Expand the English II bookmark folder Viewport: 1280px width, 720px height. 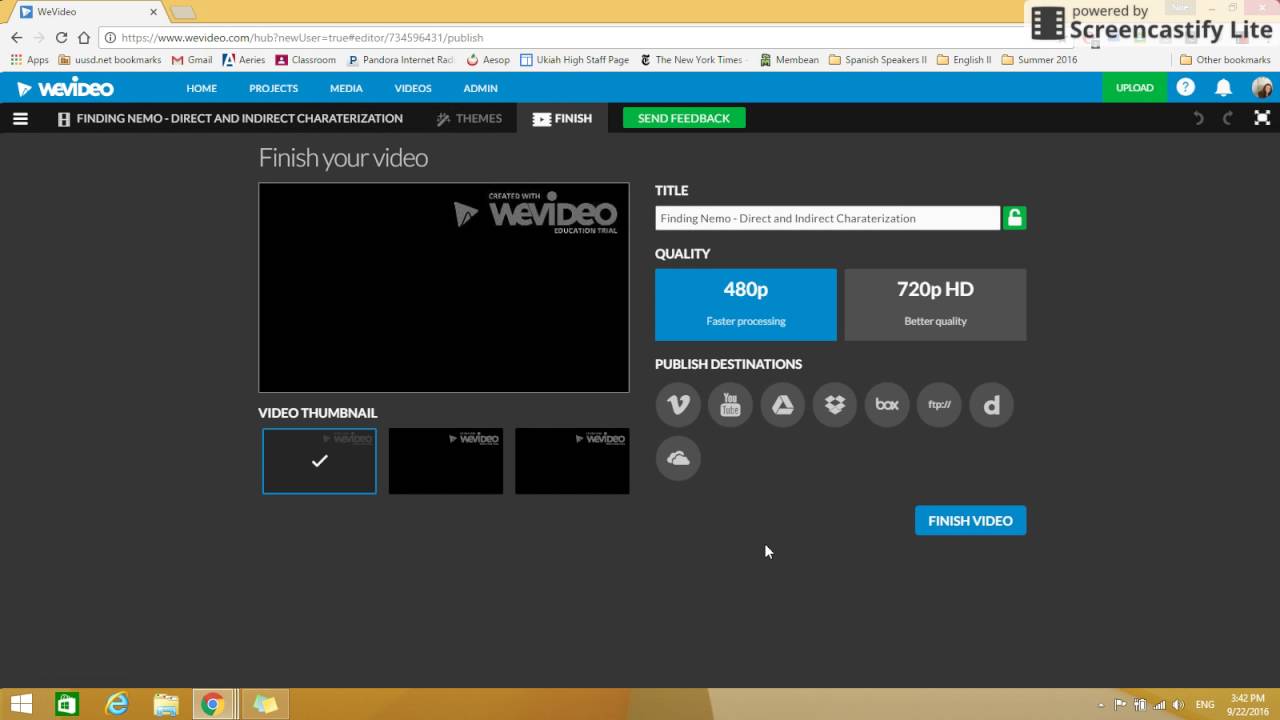pos(964,60)
